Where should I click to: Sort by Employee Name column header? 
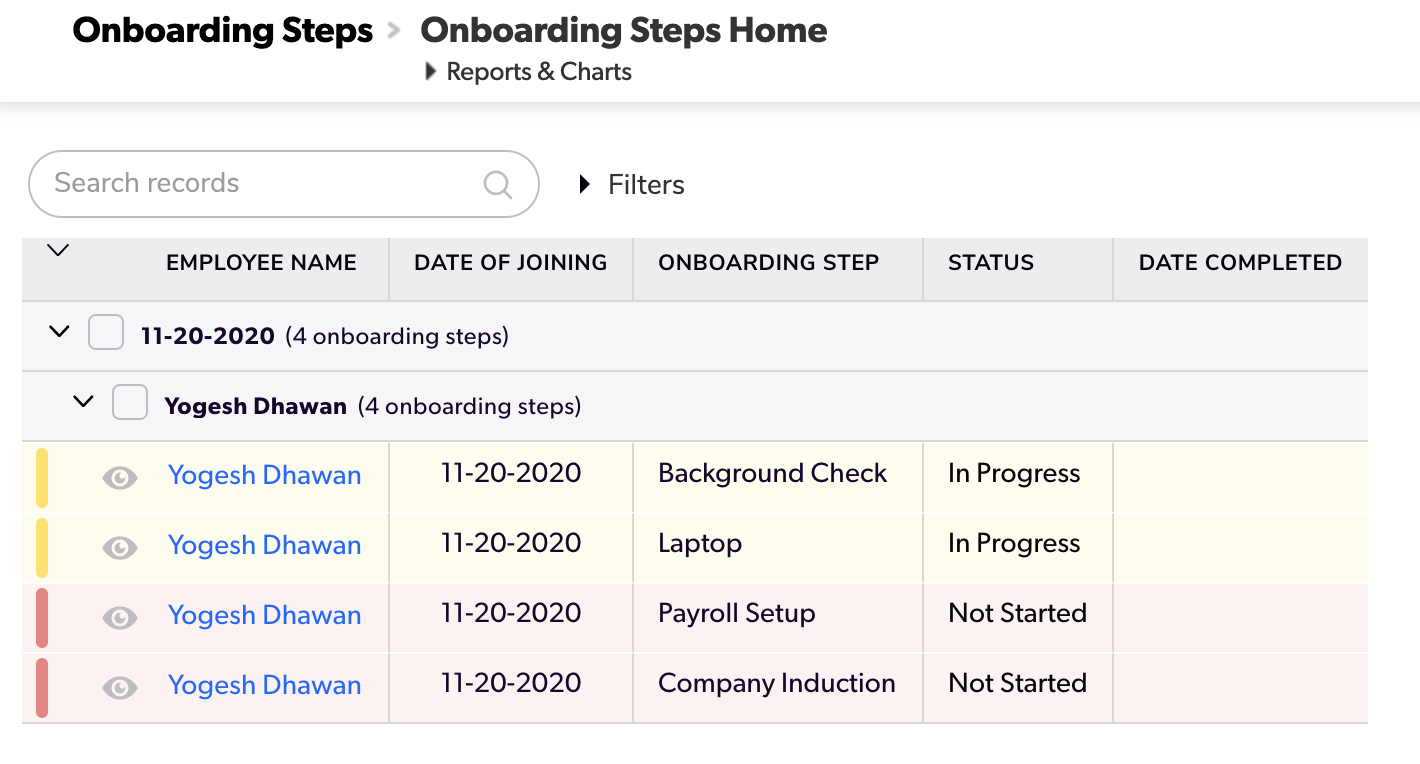[x=261, y=263]
